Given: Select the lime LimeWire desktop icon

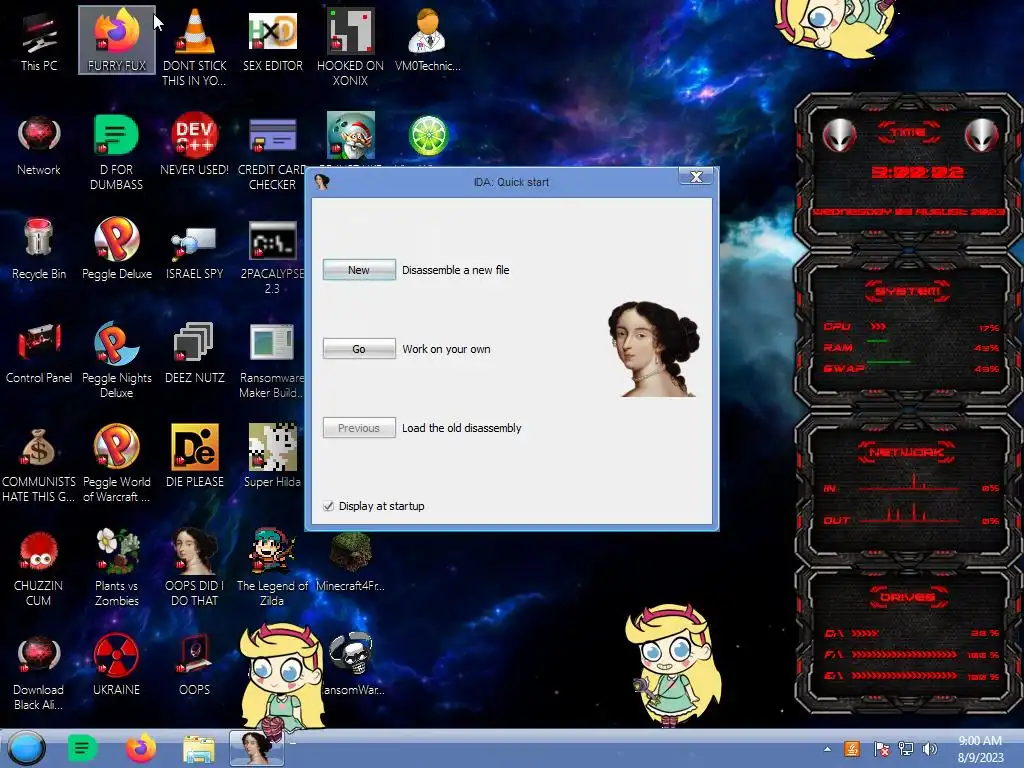Looking at the screenshot, I should click(428, 136).
